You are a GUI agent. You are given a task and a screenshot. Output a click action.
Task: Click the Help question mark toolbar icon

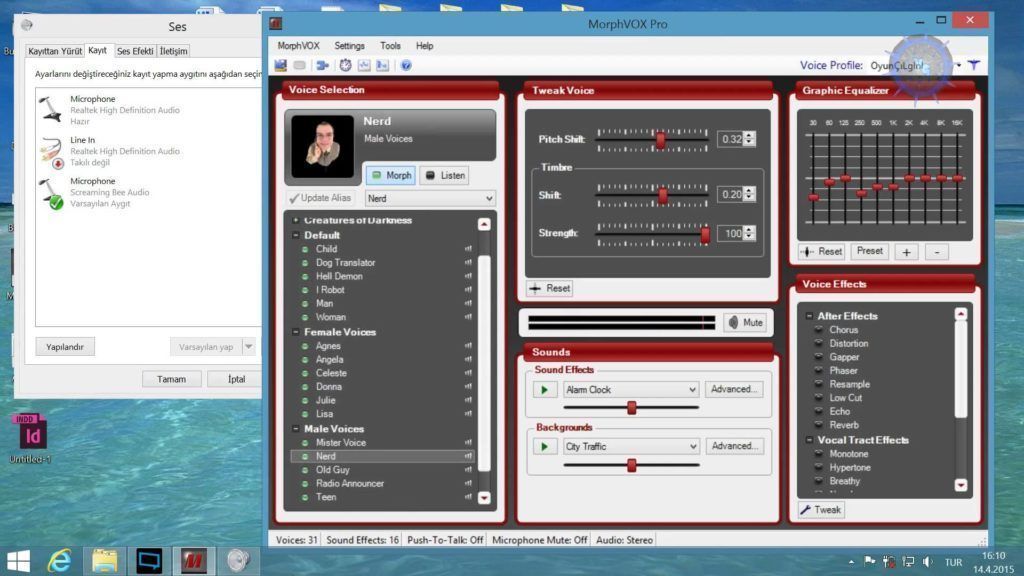406,66
